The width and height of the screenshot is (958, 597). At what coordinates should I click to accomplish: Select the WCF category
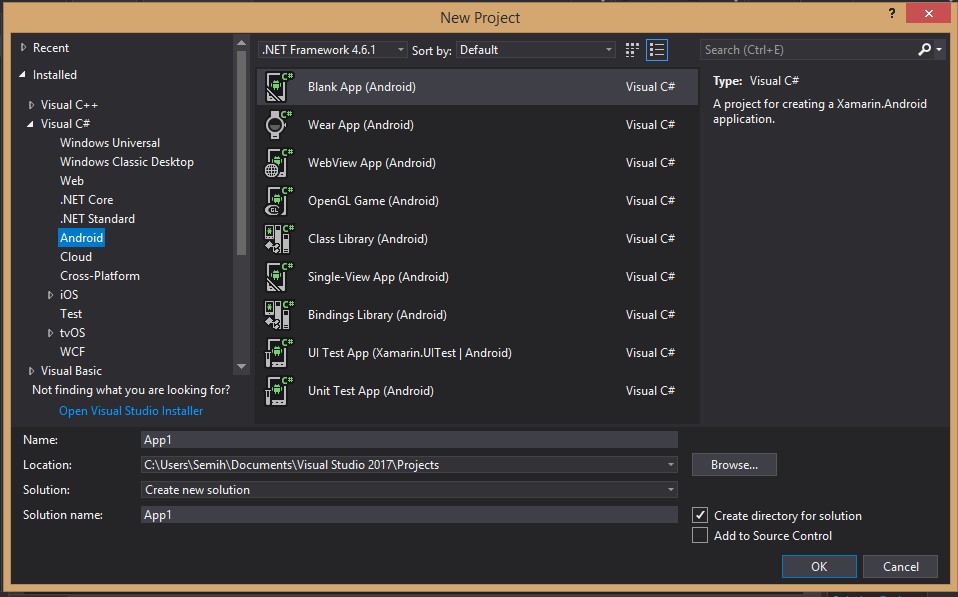(x=72, y=352)
